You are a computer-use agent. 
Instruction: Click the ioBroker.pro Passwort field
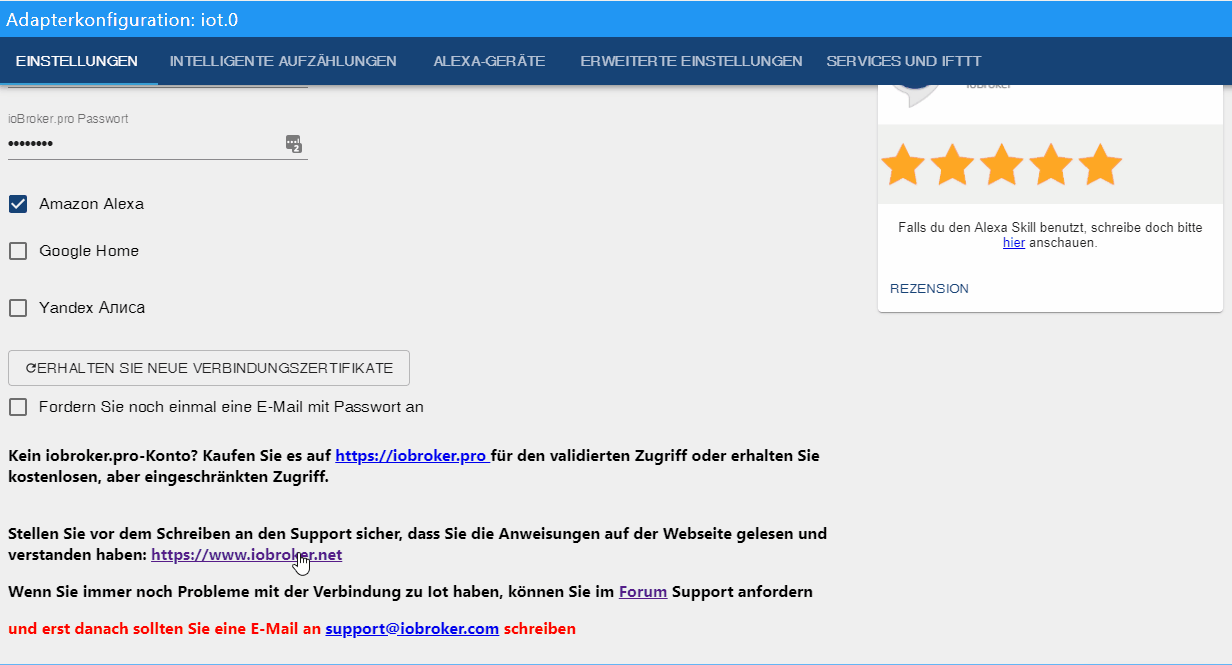coord(158,143)
